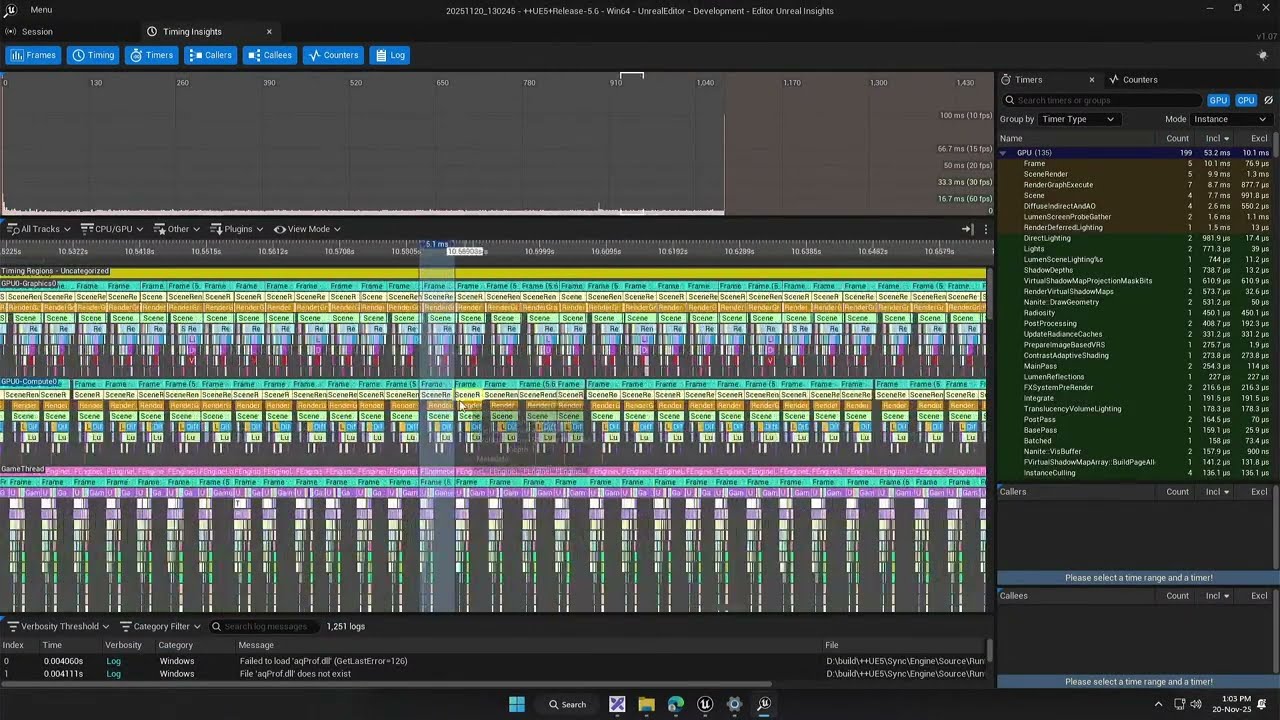Open the Plugins dropdown

click(238, 229)
